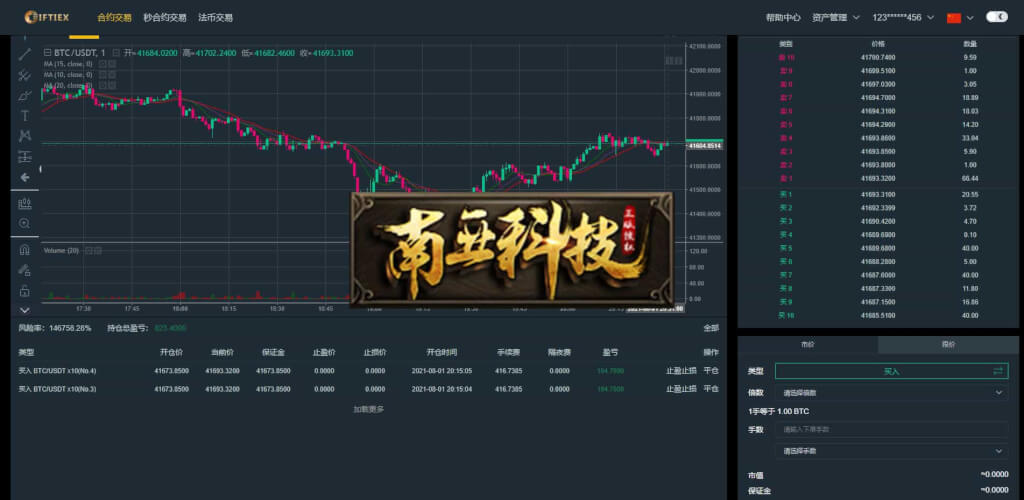Toggle the dark/light theme switch

coord(997,17)
